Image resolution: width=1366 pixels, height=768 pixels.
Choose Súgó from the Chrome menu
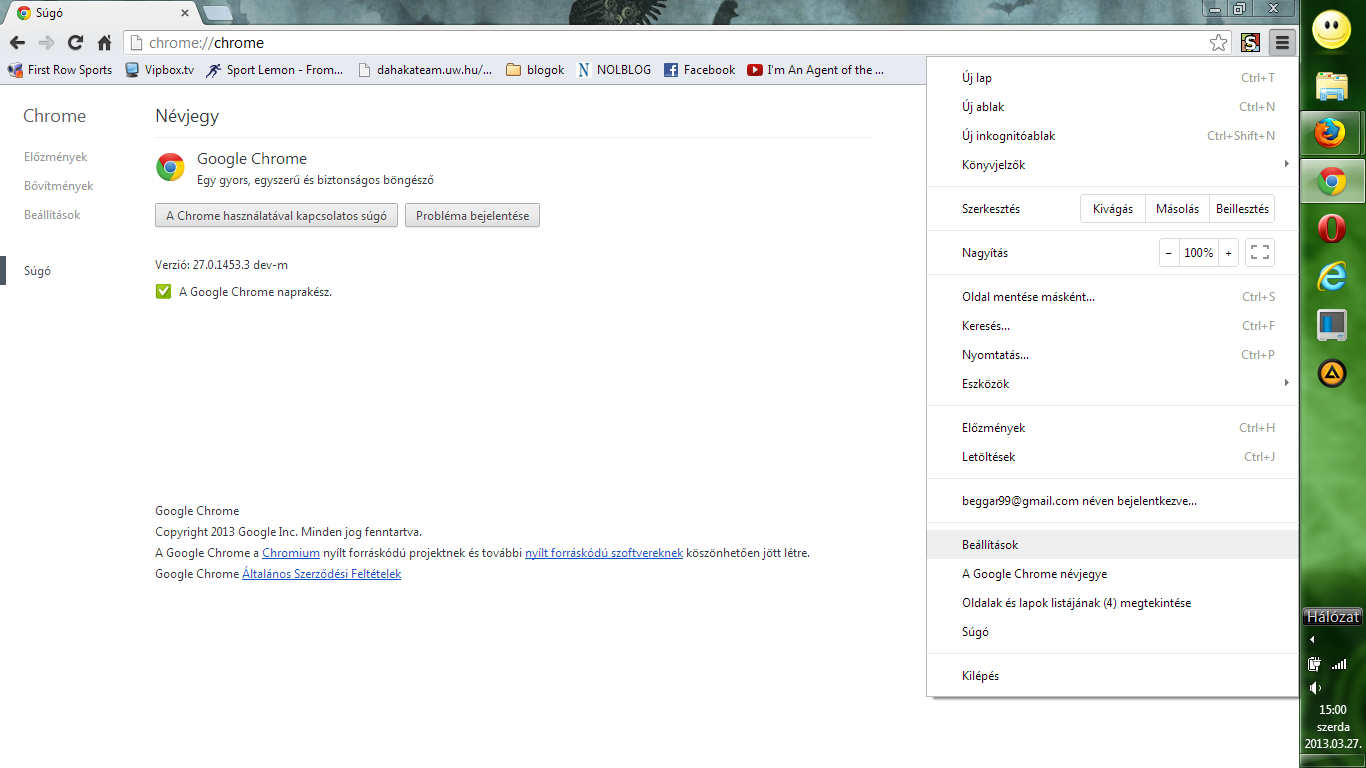(1112, 632)
